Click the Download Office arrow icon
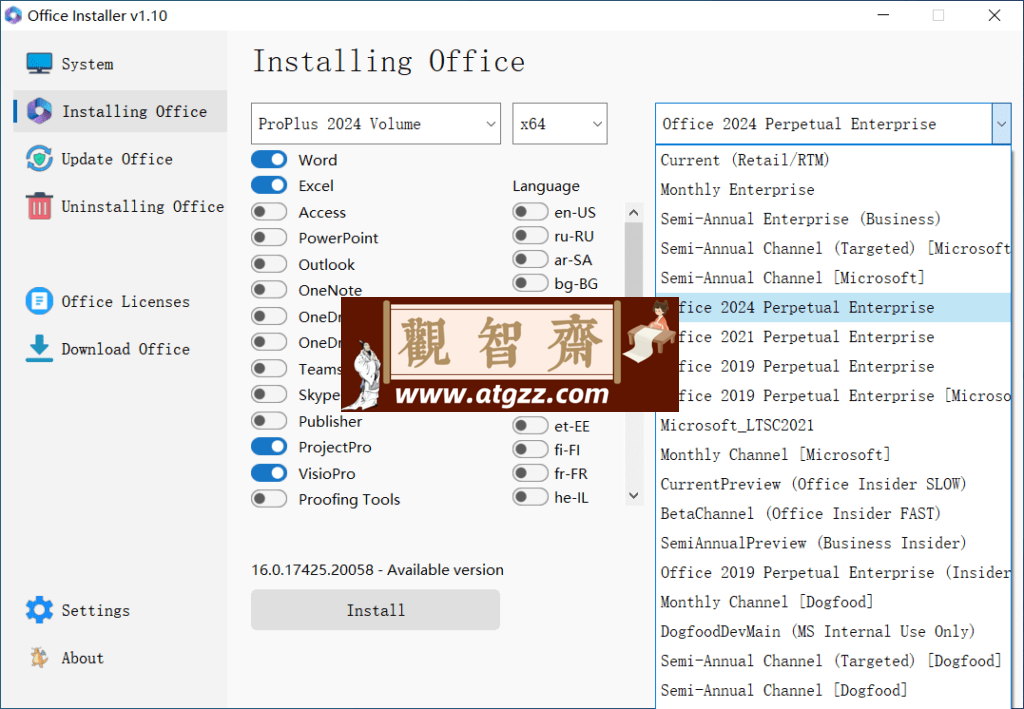1024x709 pixels. coord(39,349)
